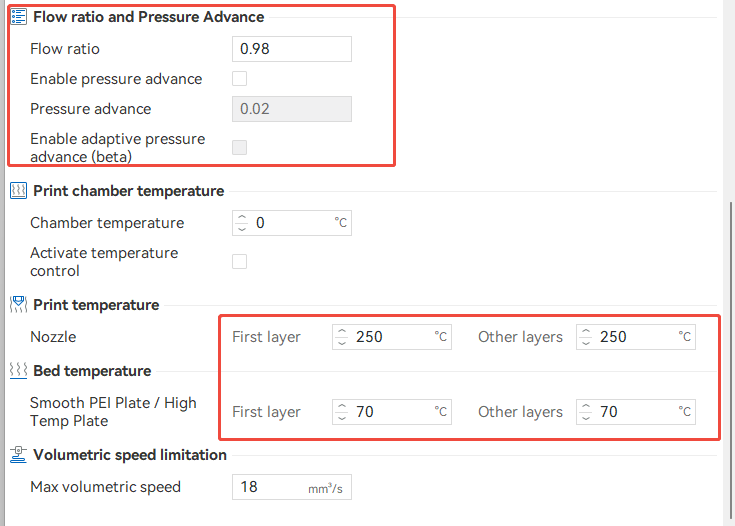This screenshot has width=735, height=526.
Task: Click Nozzle Other layers temperature stepper
Action: (x=586, y=337)
